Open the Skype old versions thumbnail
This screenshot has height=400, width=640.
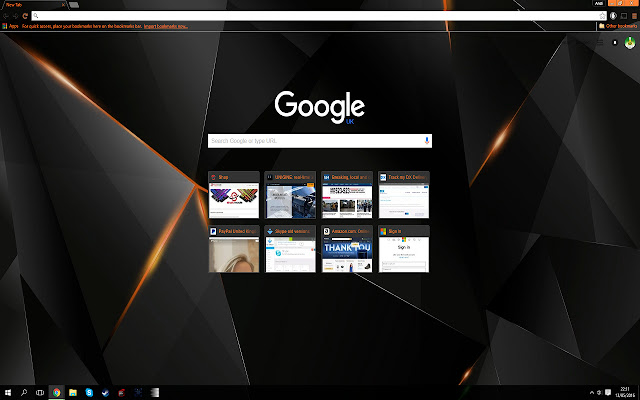pos(290,249)
